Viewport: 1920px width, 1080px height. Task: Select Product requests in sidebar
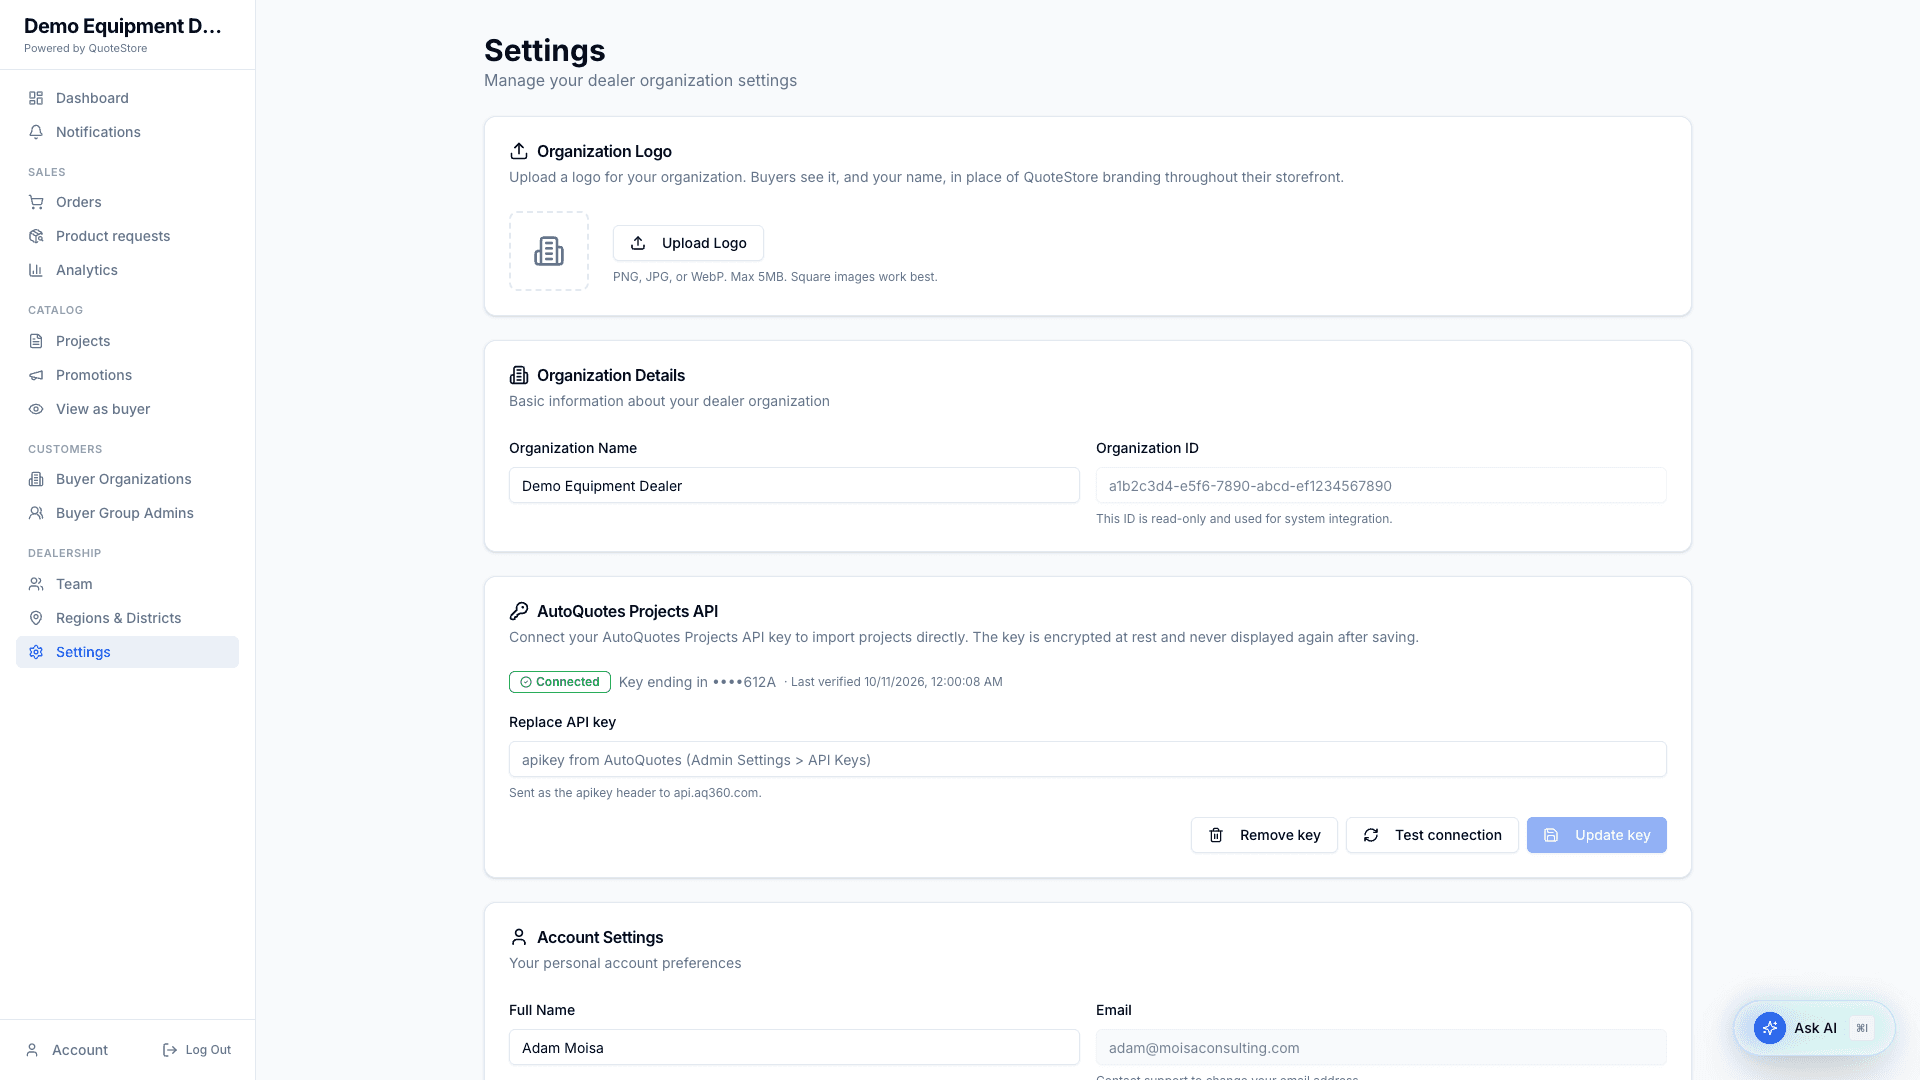(127, 236)
